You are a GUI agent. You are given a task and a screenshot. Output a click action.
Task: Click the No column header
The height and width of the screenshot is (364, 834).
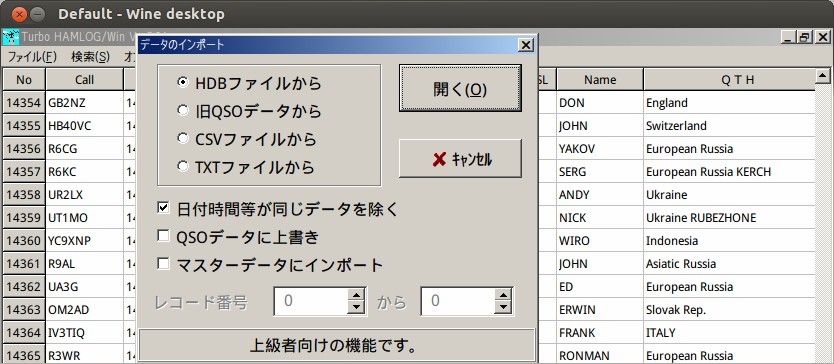[x=24, y=80]
